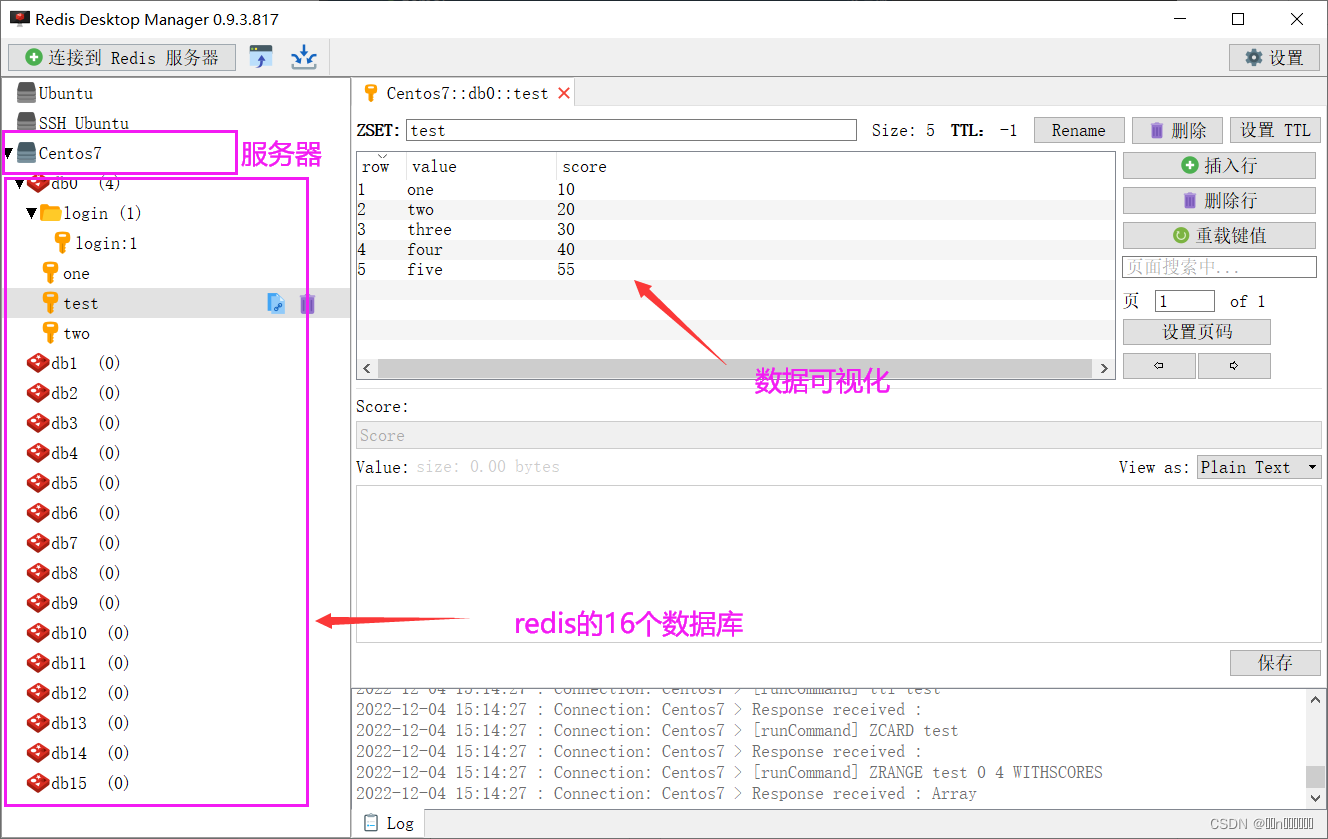The height and width of the screenshot is (839, 1328).
Task: Click the pop-up window toolbar icon
Action: click(262, 57)
